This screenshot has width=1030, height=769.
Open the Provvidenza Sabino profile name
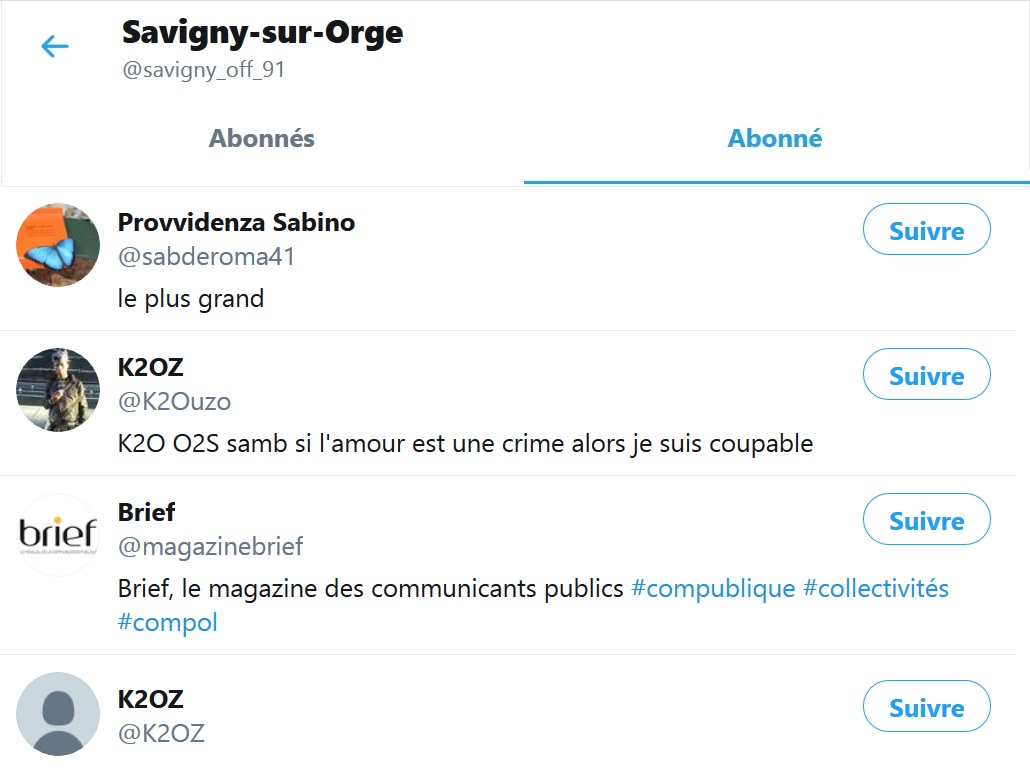pyautogui.click(x=236, y=222)
